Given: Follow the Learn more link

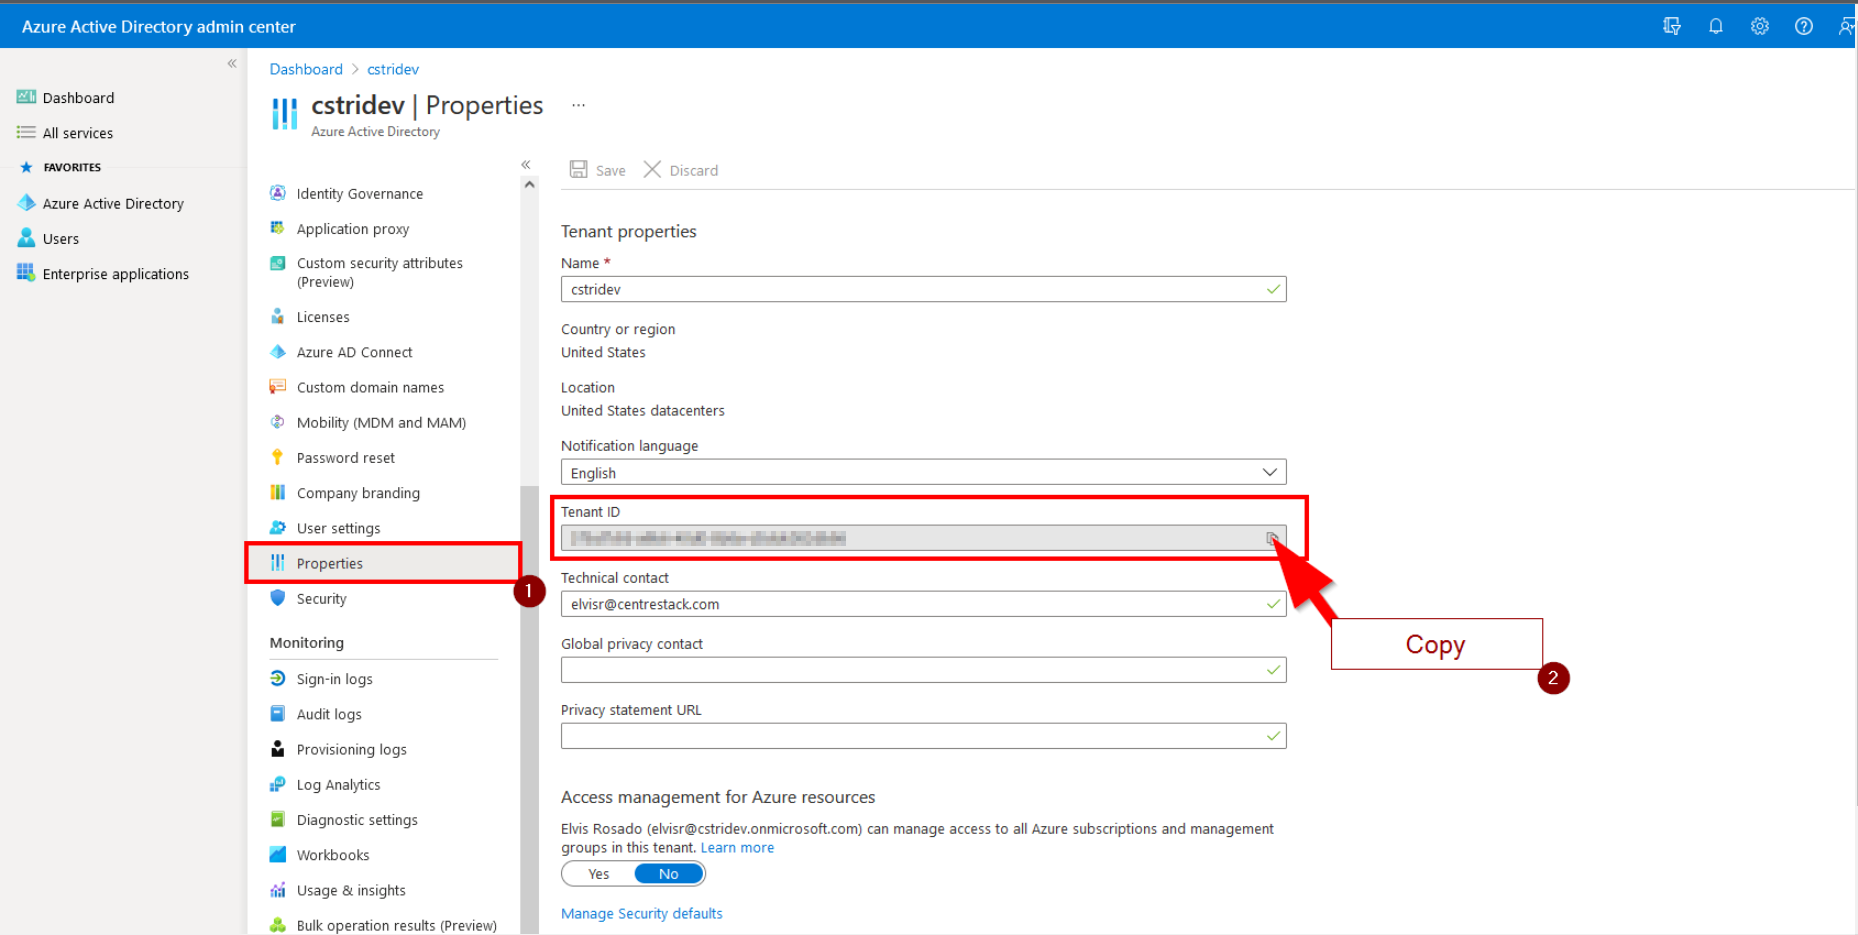Looking at the screenshot, I should tap(737, 847).
